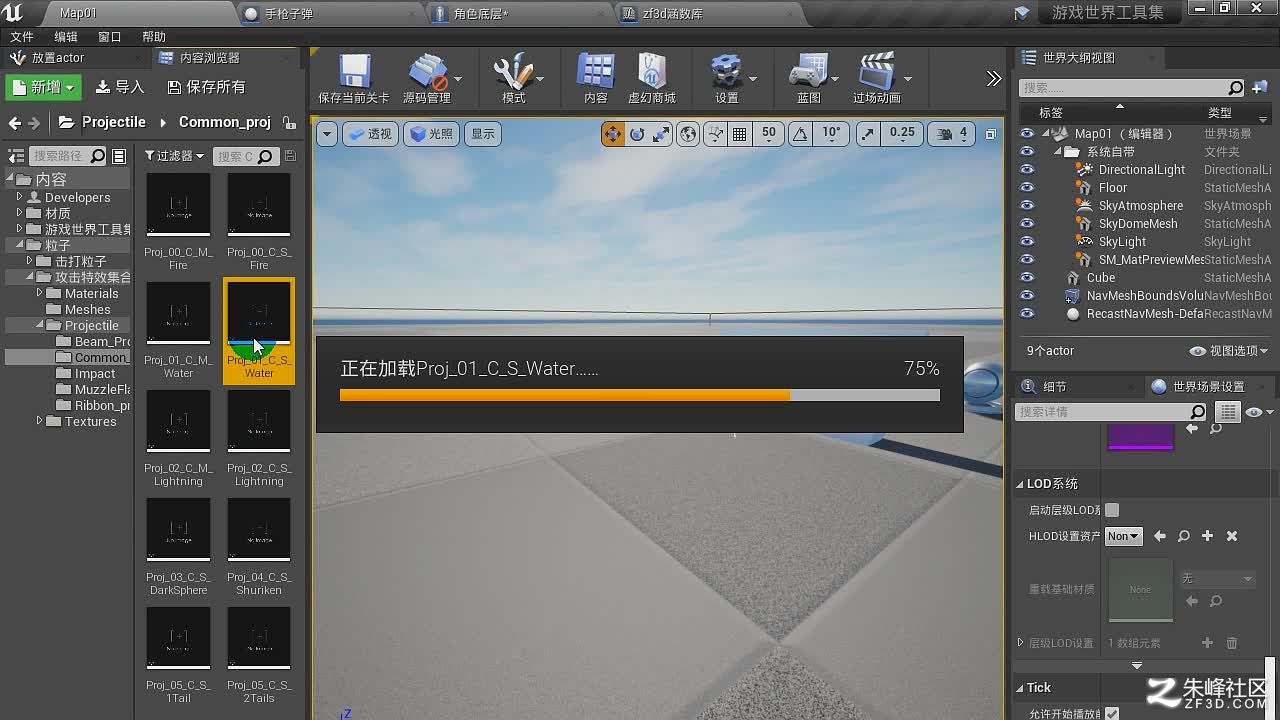Click the viewport Show button
Image resolution: width=1280 pixels, height=720 pixels.
pyautogui.click(x=483, y=134)
